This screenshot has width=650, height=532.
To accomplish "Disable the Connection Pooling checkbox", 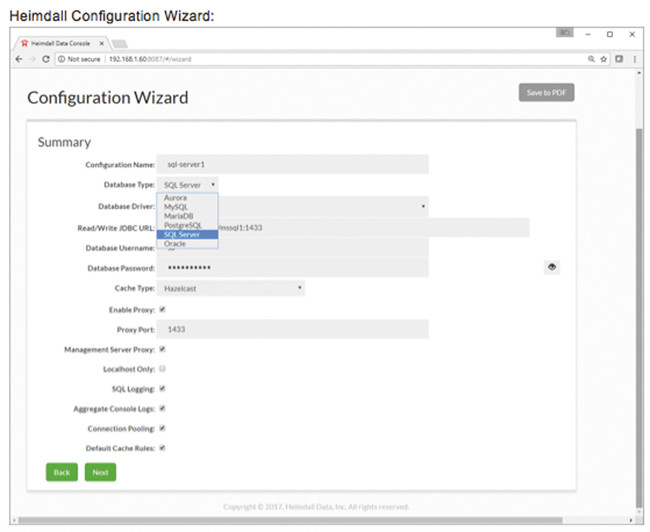I will [x=162, y=428].
